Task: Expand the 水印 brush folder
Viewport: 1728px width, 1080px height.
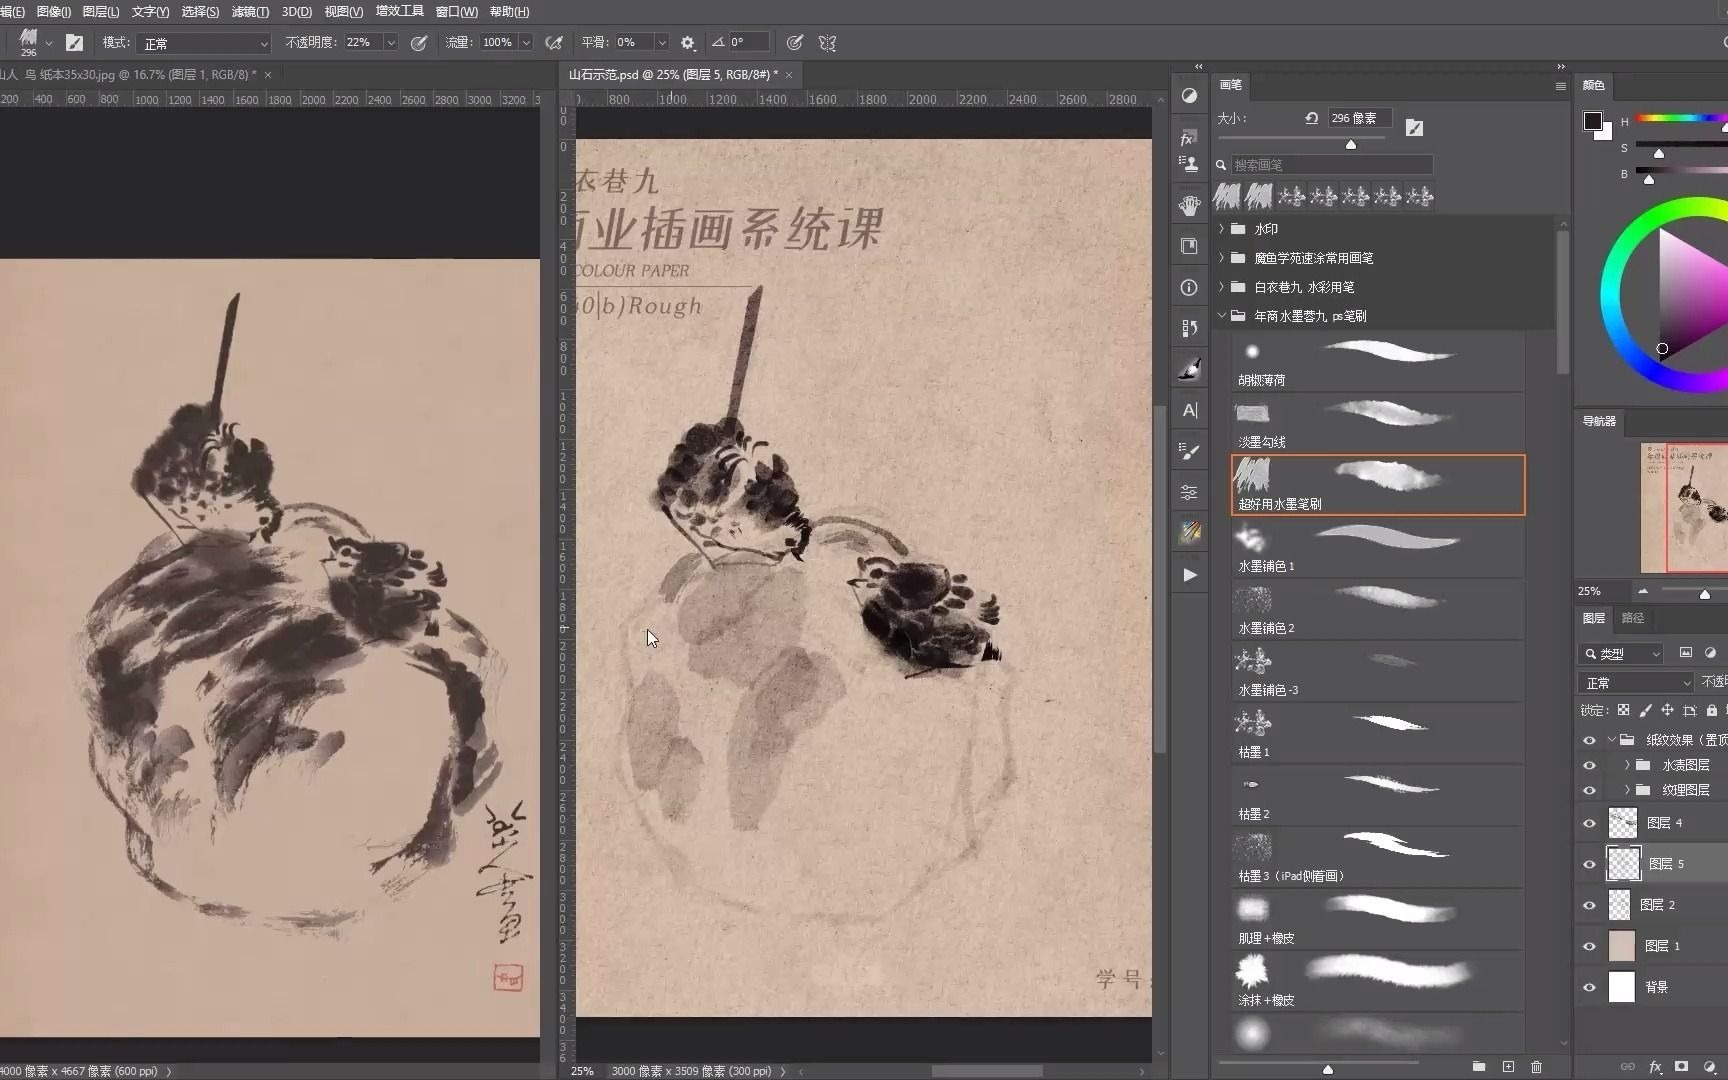Action: 1221,229
